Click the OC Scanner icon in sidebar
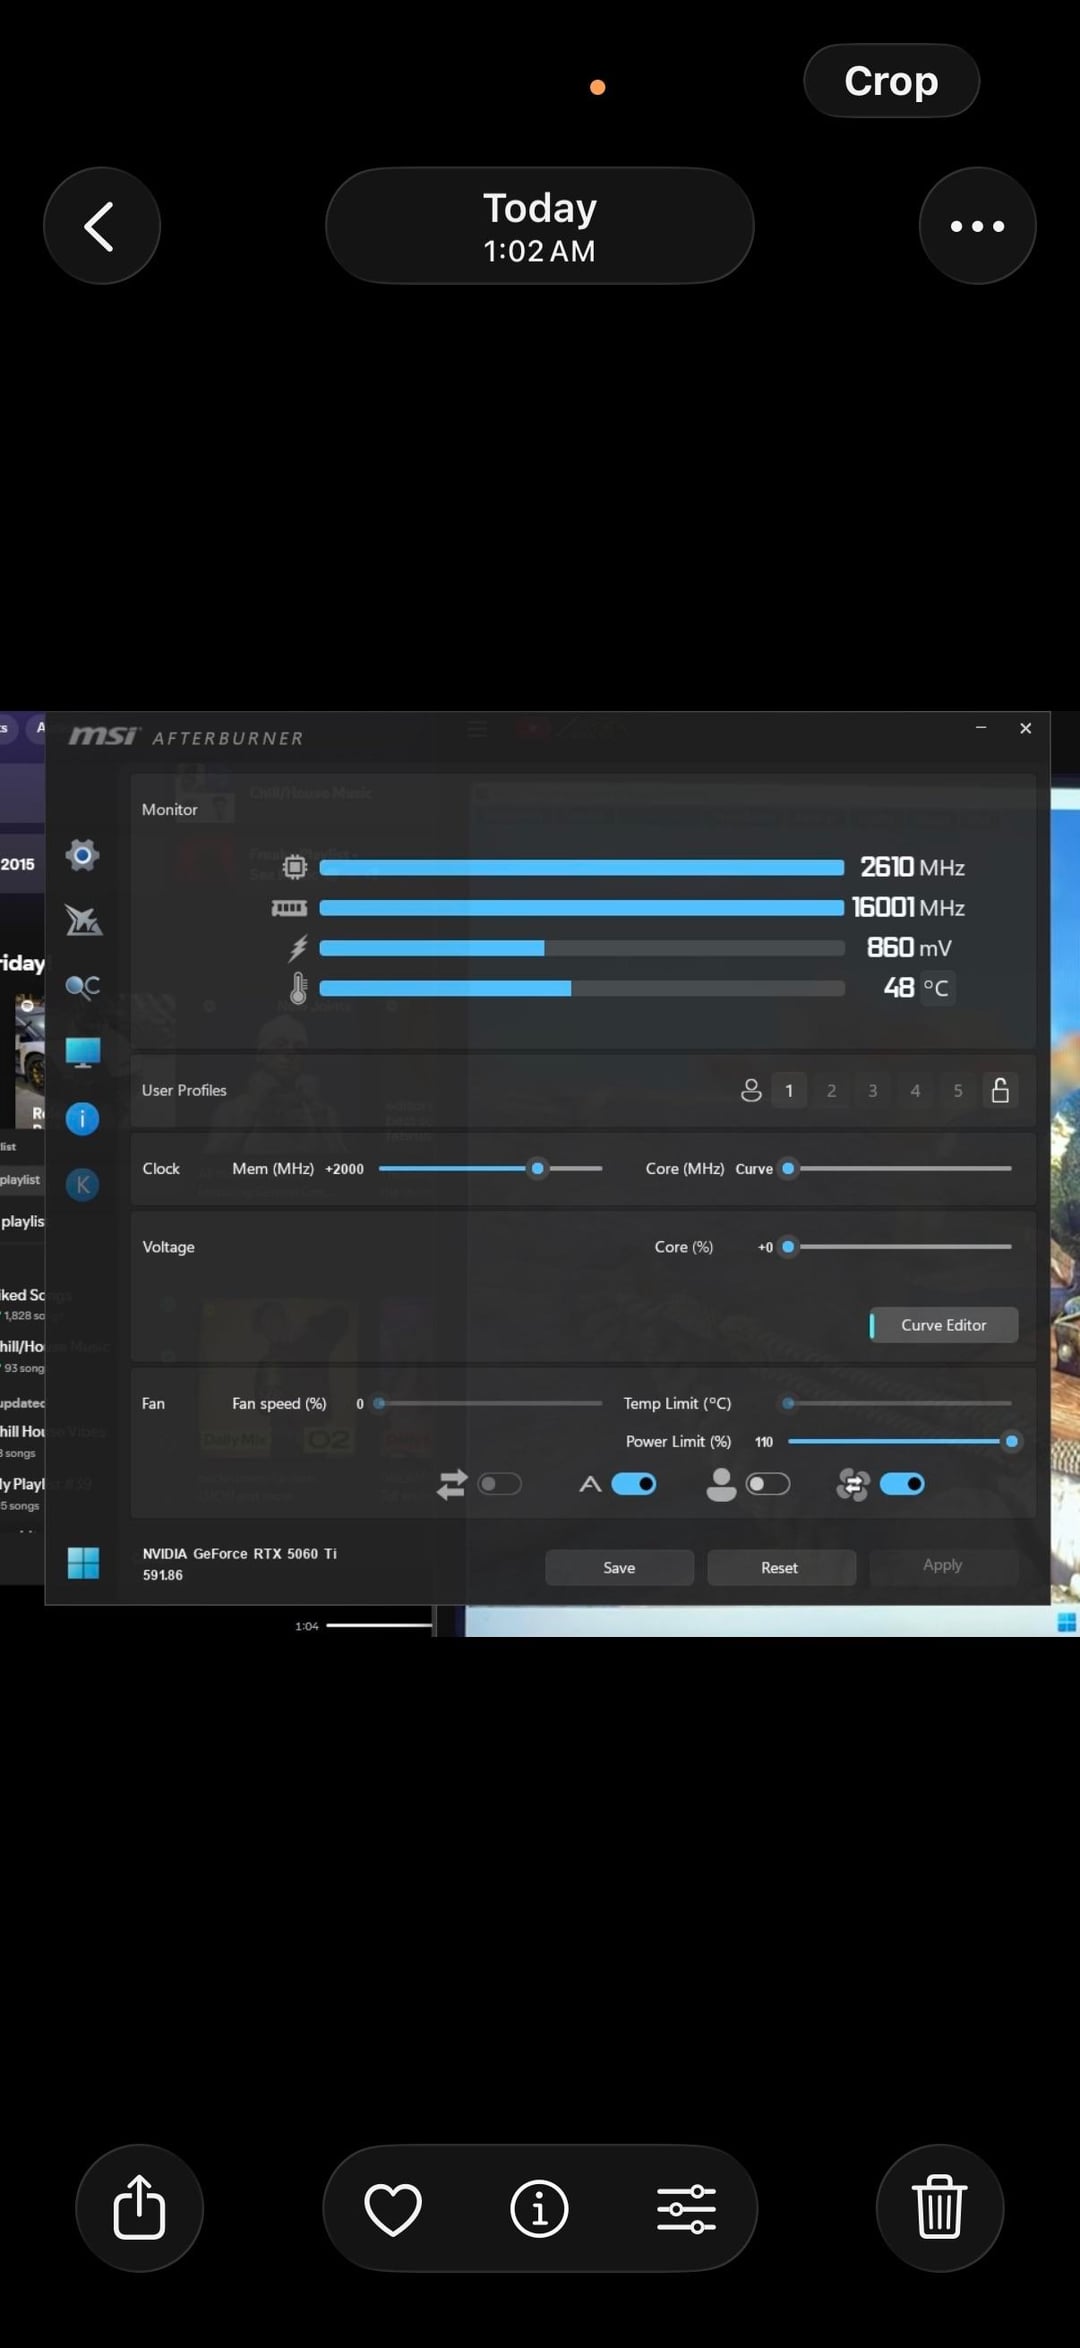 click(82, 987)
